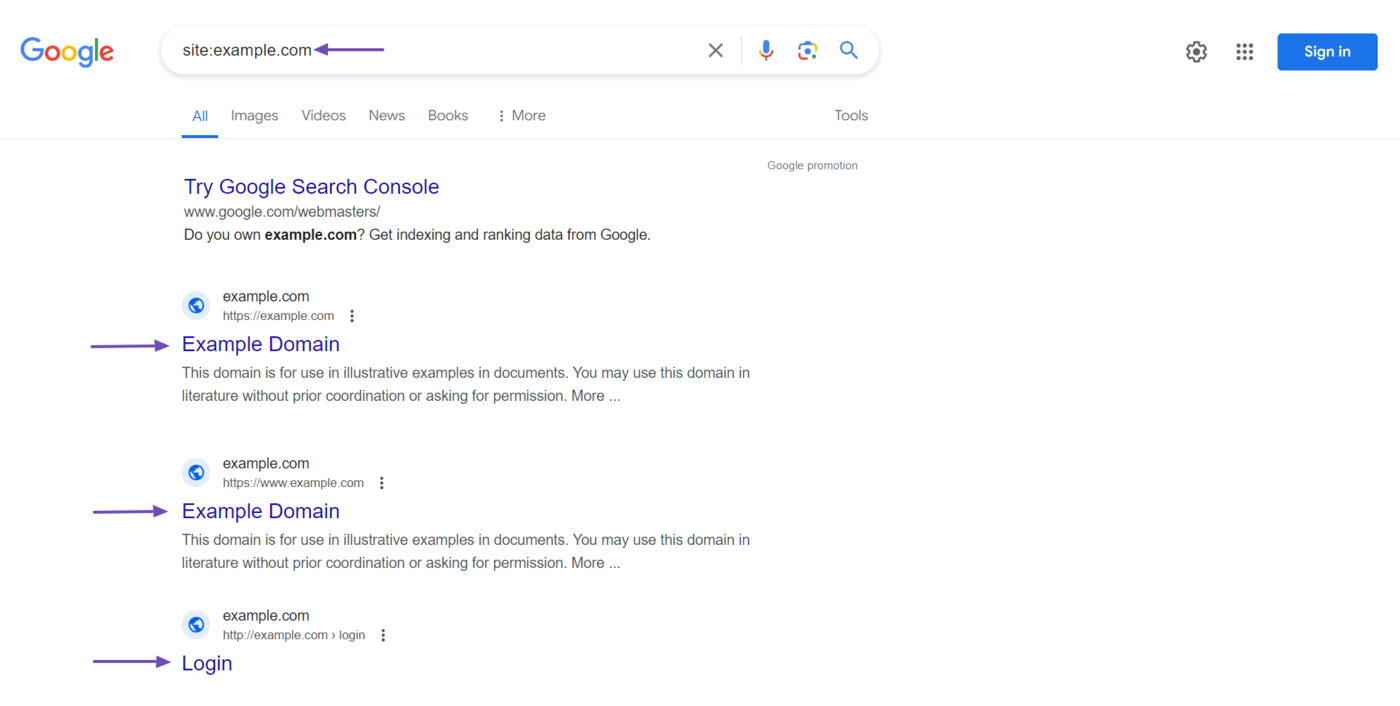Click the magnifying glass search button
The image size is (1400, 706).
(849, 50)
